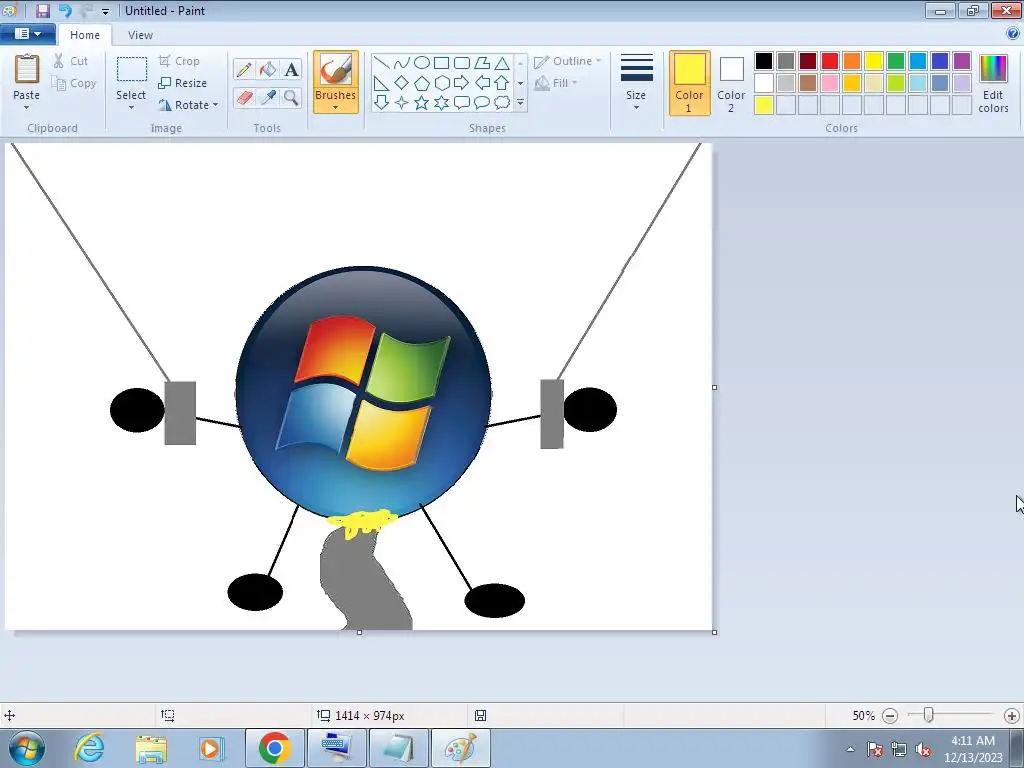Image resolution: width=1024 pixels, height=768 pixels.
Task: Select the Magnifier tool
Action: pyautogui.click(x=291, y=97)
